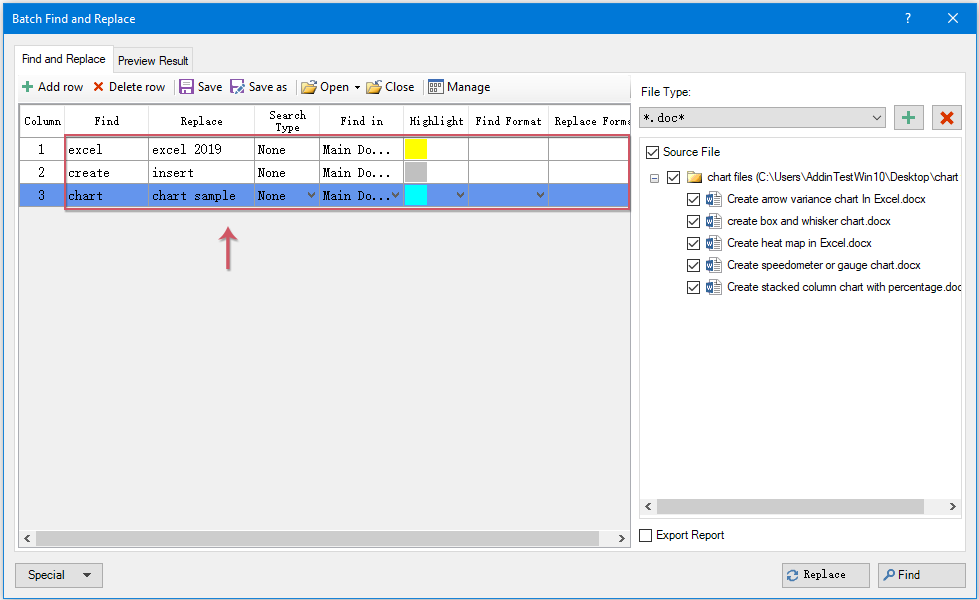Click the Add row plus icon
The height and width of the screenshot is (600, 979).
27,87
